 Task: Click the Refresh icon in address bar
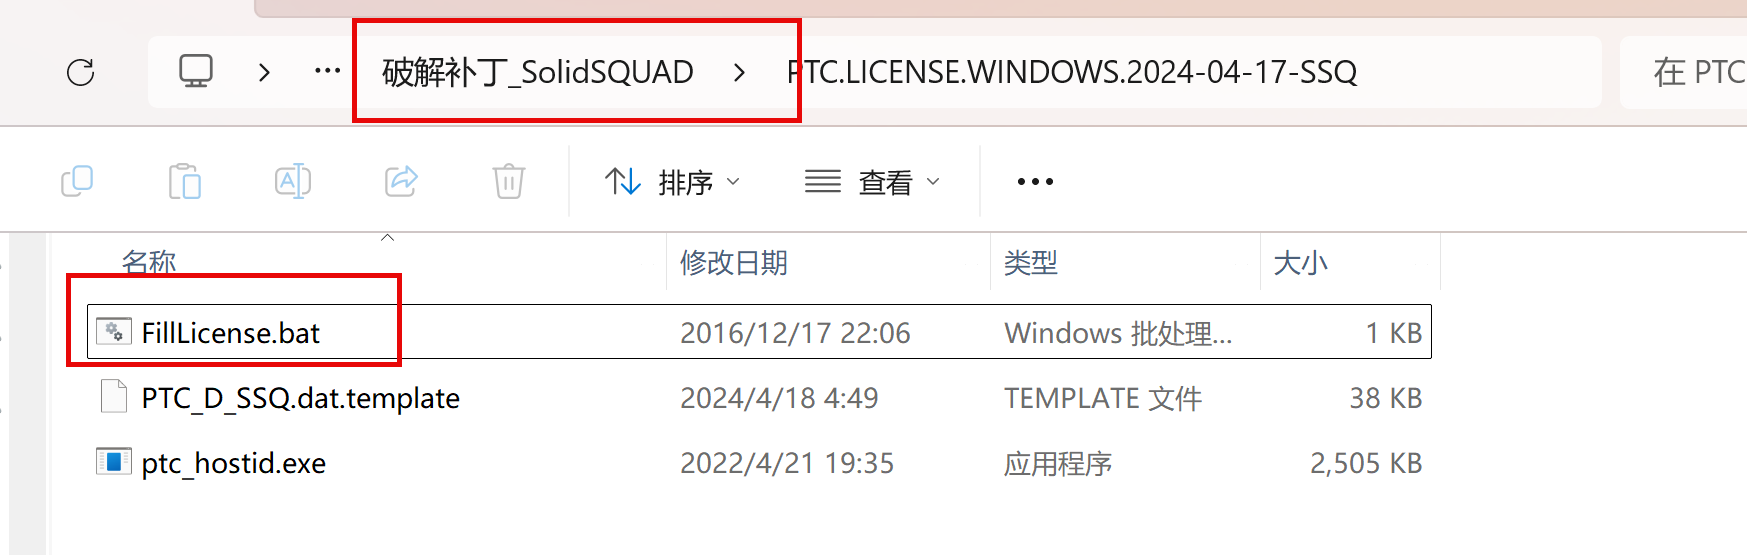(x=80, y=72)
